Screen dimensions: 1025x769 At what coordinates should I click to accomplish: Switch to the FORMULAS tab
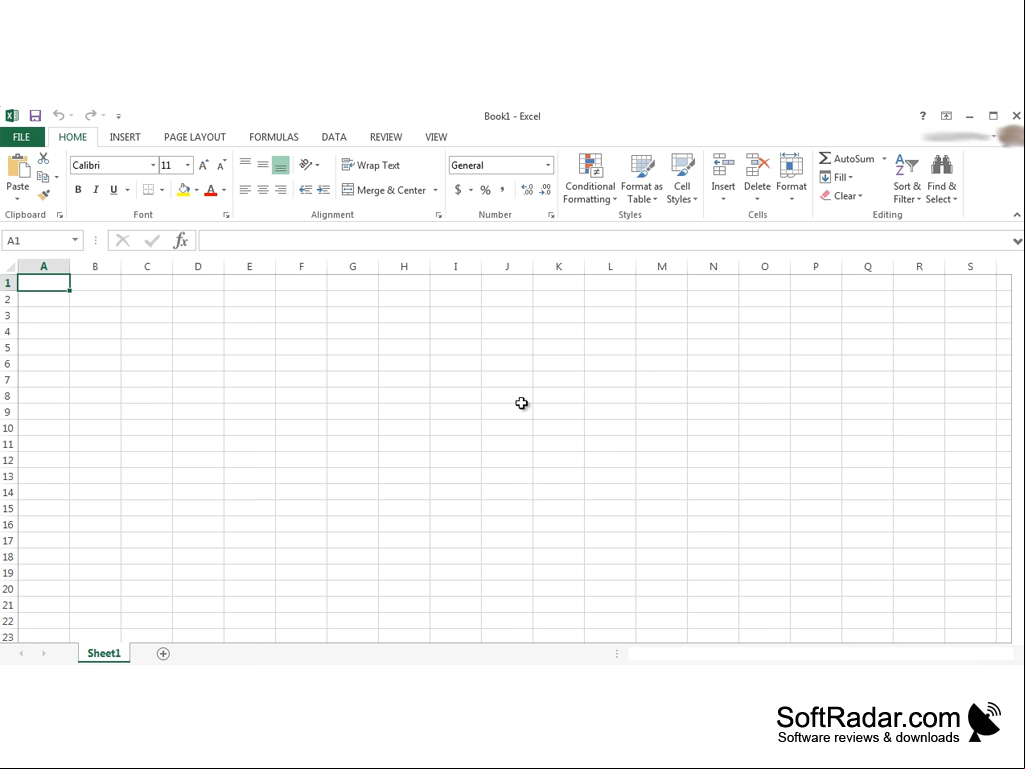click(274, 137)
